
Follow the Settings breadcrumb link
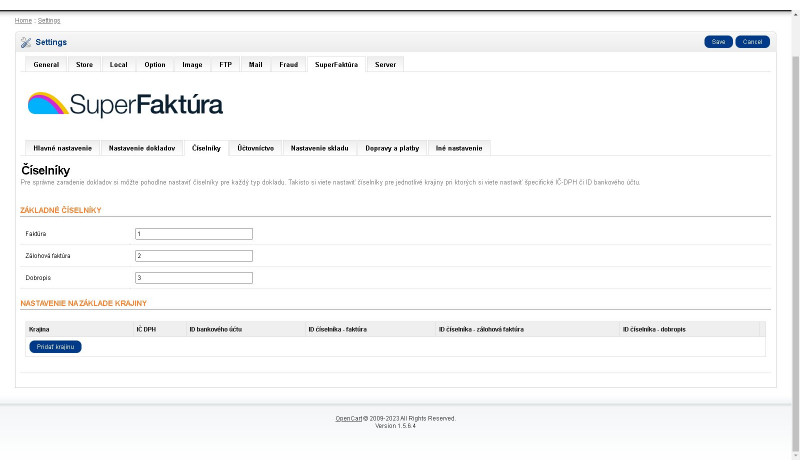coord(49,21)
